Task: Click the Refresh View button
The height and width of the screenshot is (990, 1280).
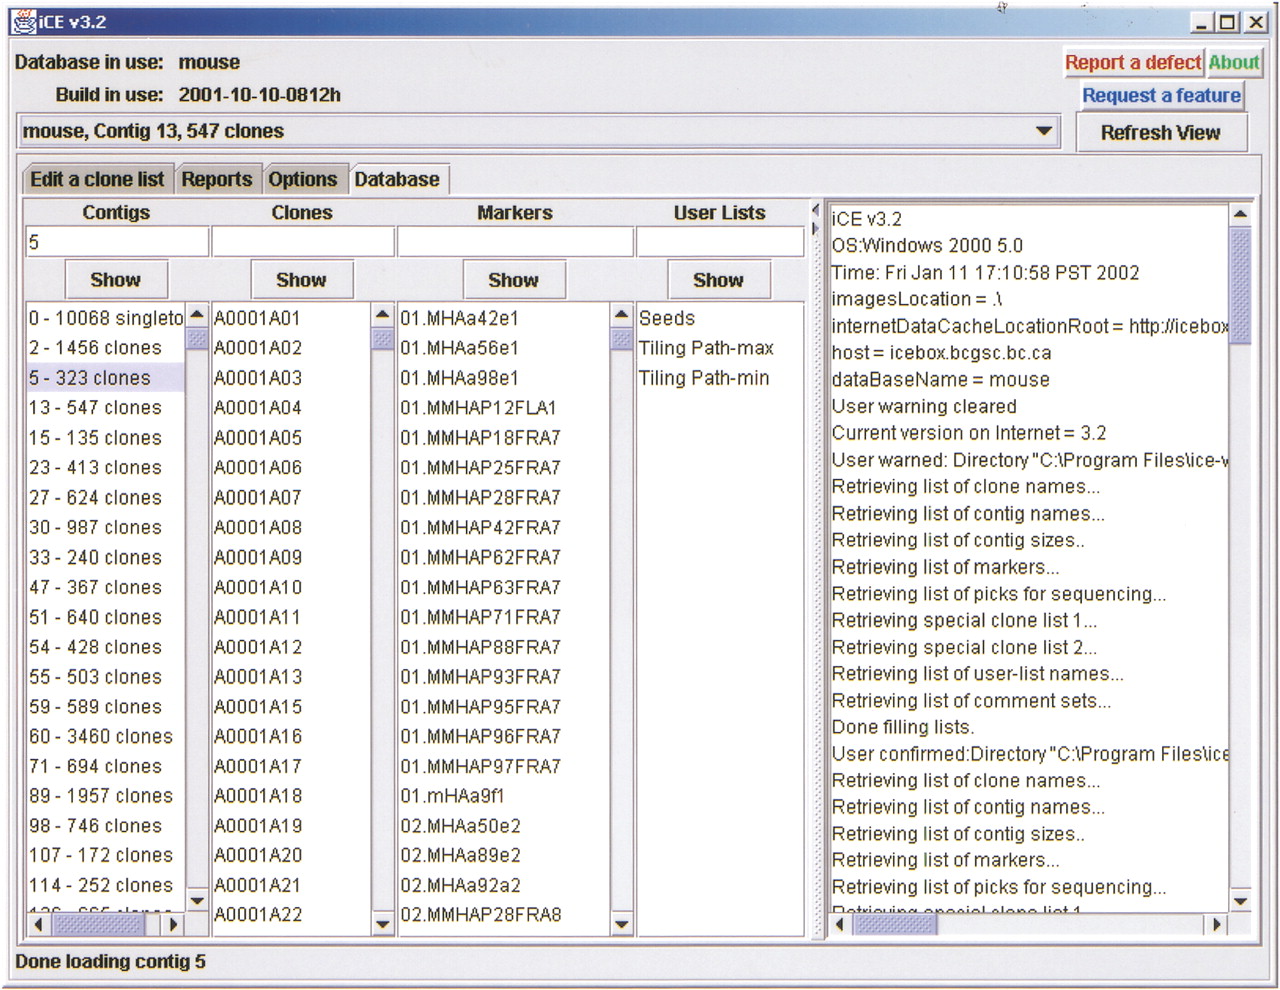Action: (x=1161, y=133)
